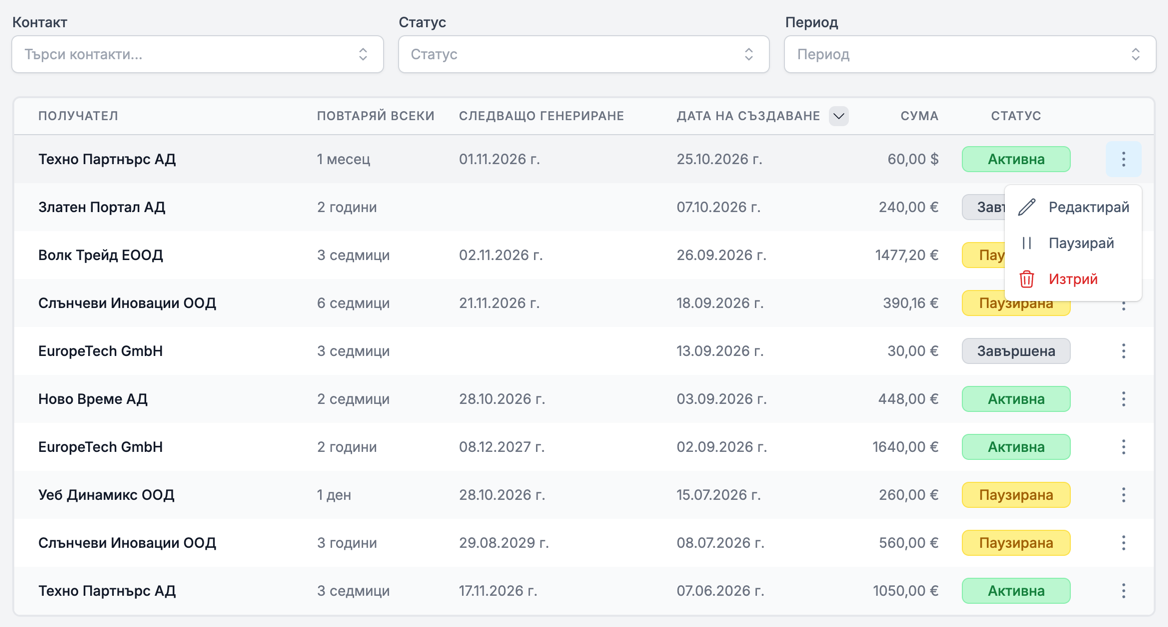Select recipient Уеб Динамикс ООД
This screenshot has width=1168, height=627.
[x=107, y=495]
